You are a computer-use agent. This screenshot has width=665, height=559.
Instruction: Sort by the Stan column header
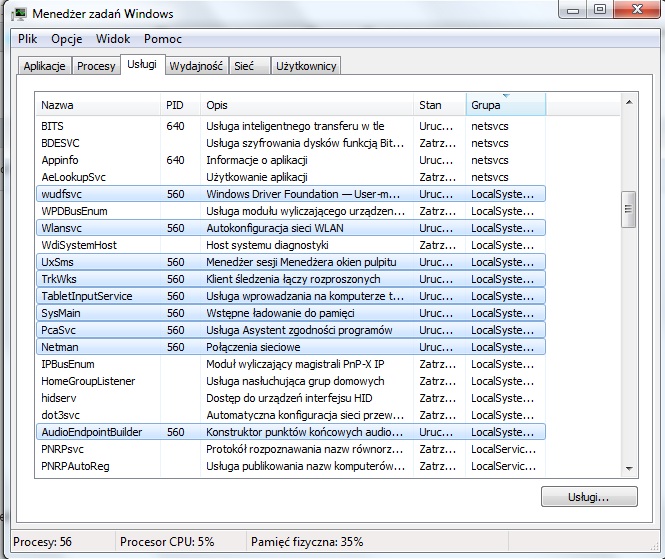tap(440, 105)
